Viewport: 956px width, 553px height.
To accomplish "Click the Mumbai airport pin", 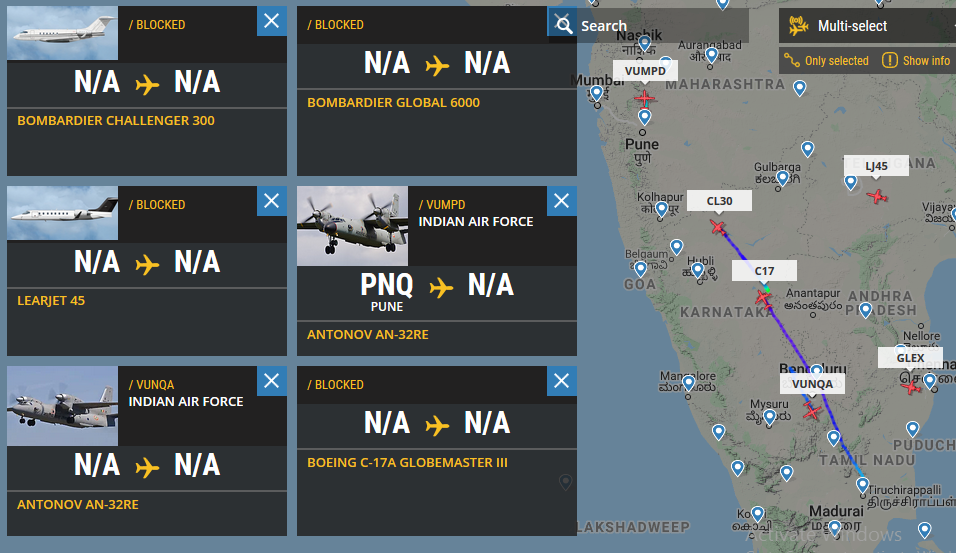I will [597, 93].
